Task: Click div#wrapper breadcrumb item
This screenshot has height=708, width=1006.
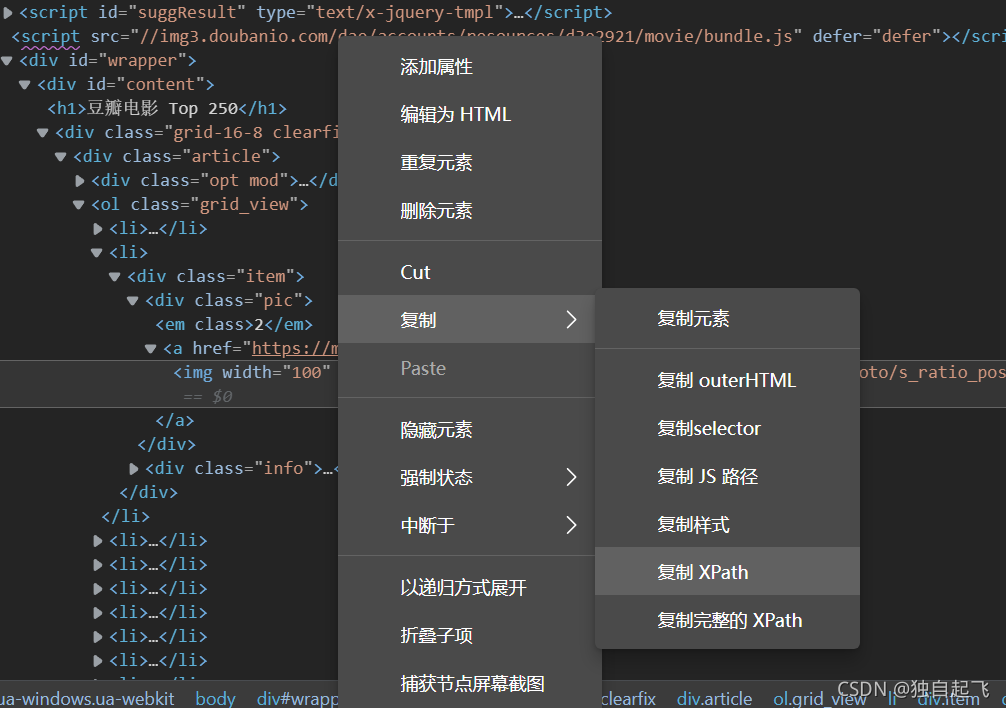Action: 298,698
